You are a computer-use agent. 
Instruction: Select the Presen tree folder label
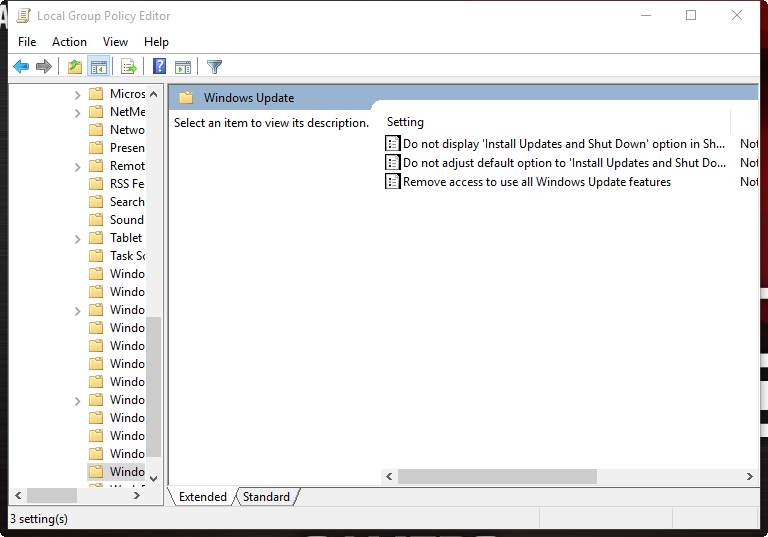(x=127, y=147)
